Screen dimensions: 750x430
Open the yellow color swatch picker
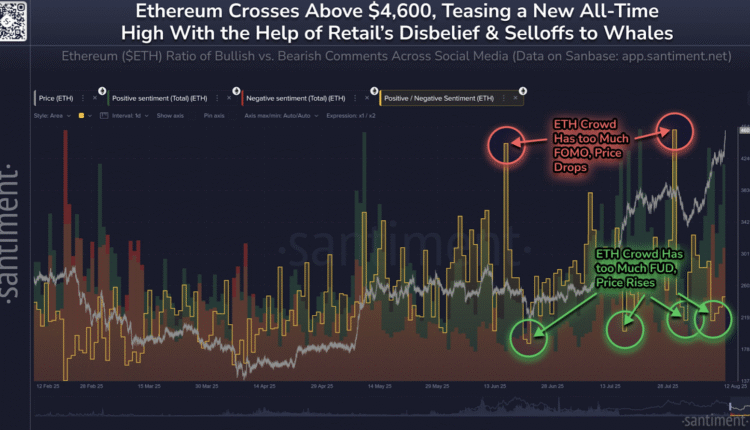tap(80, 116)
